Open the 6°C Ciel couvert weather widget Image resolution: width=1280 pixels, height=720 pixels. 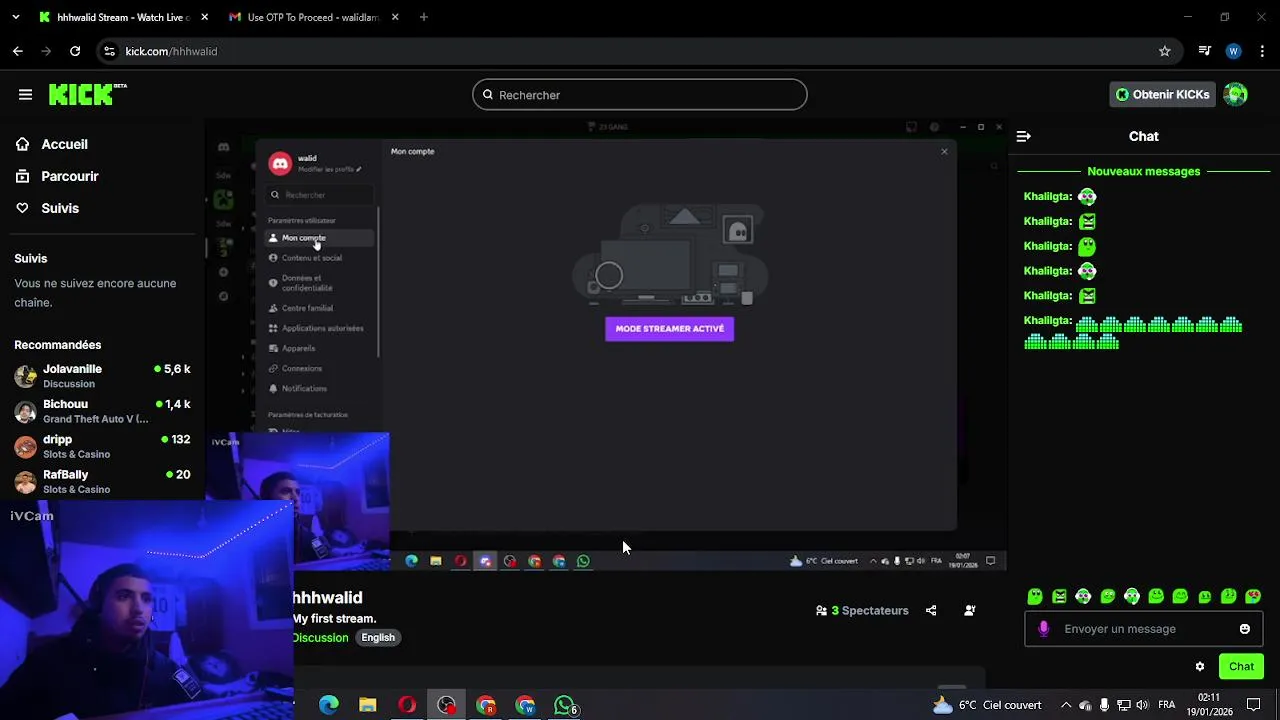click(x=987, y=705)
